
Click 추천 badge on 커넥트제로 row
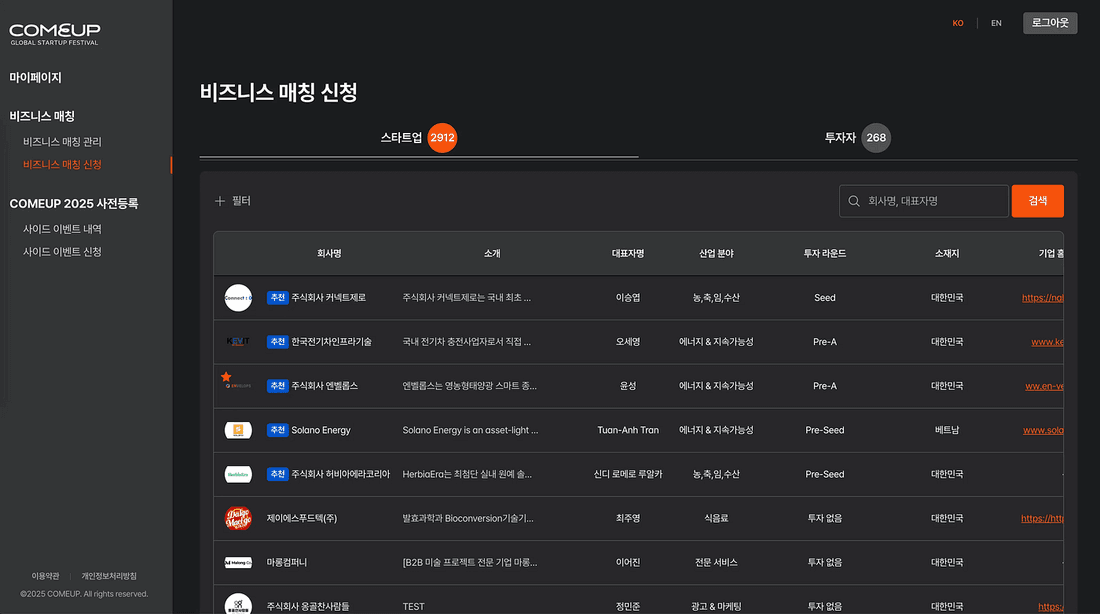[x=277, y=298]
